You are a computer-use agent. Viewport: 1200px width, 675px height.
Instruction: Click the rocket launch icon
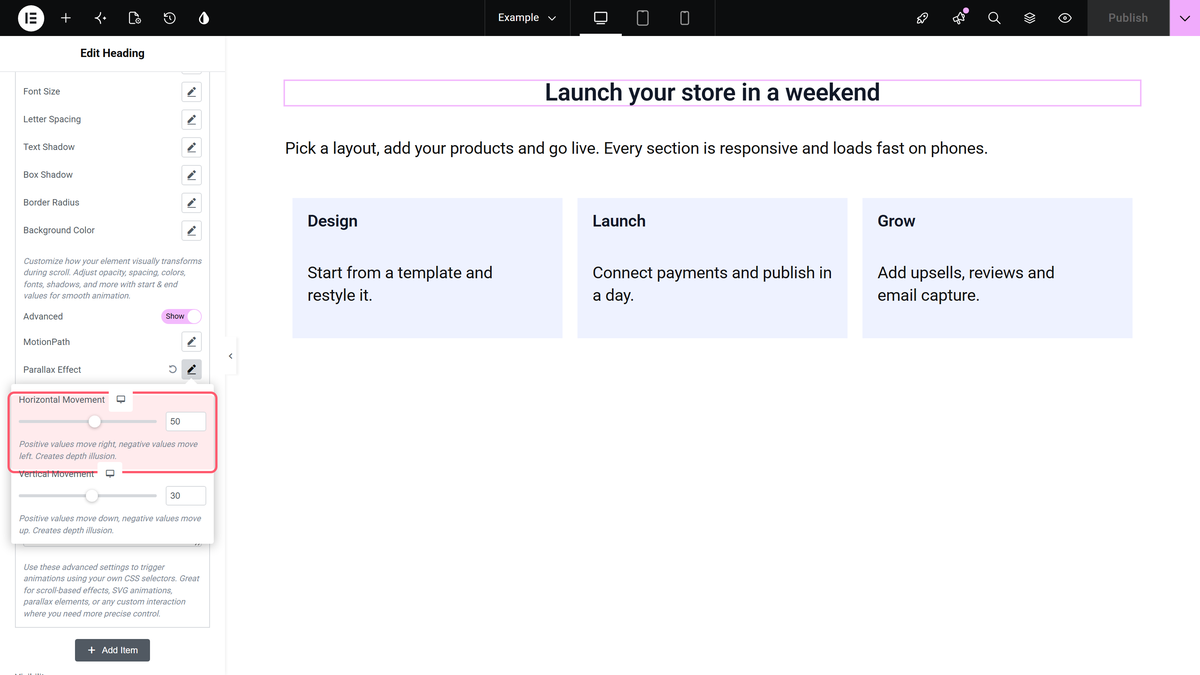tap(923, 18)
